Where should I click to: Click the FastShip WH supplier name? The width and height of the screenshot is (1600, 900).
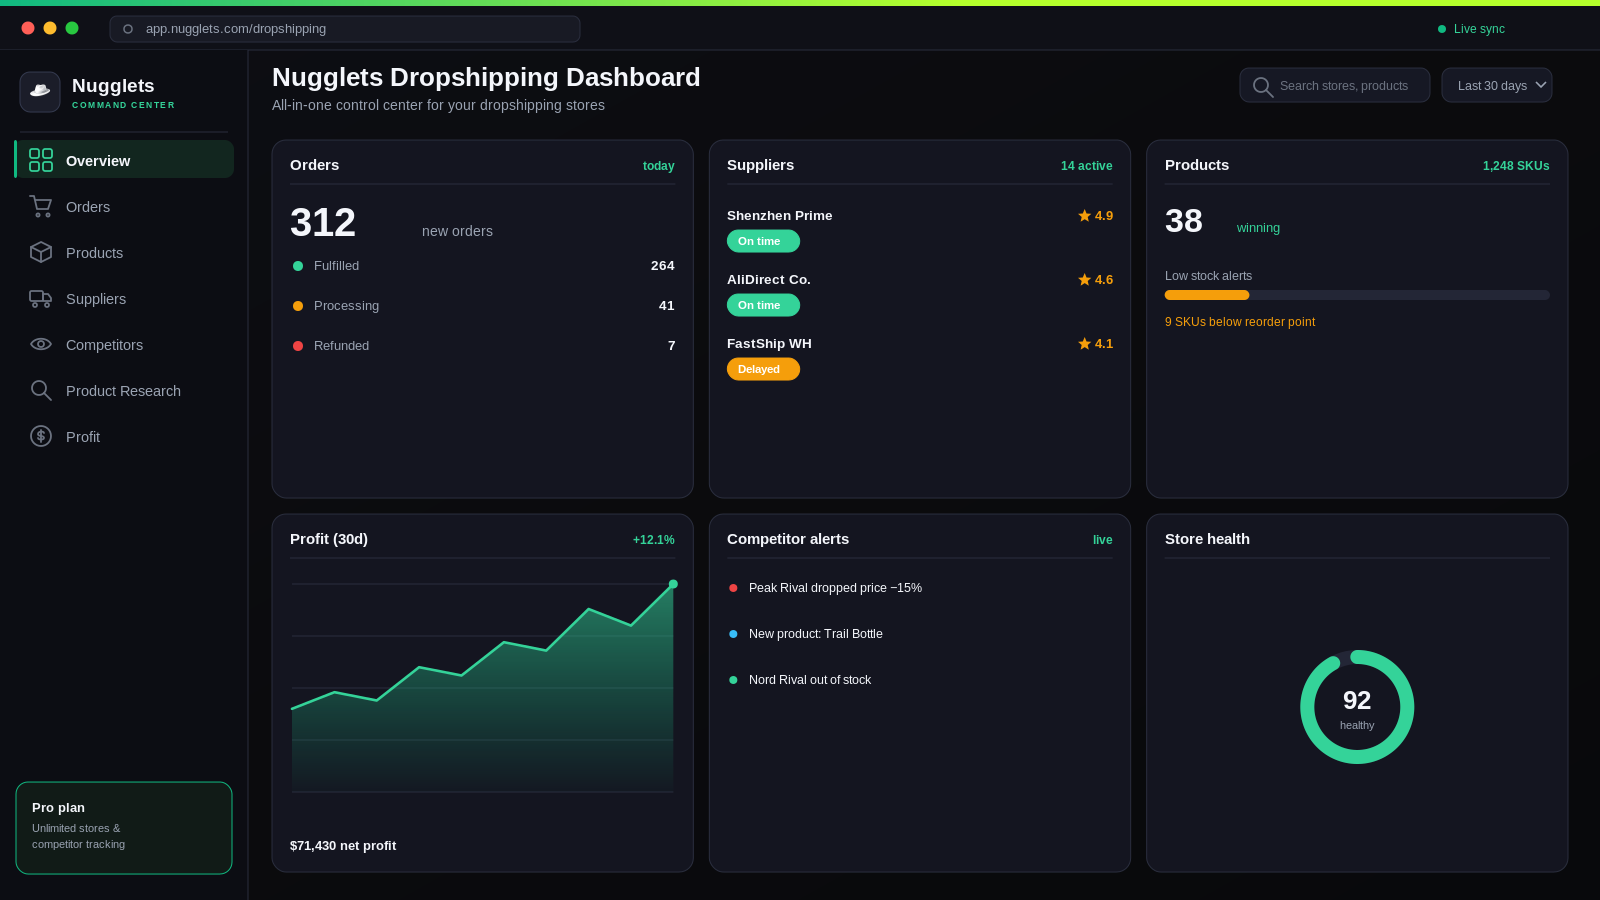pyautogui.click(x=769, y=344)
